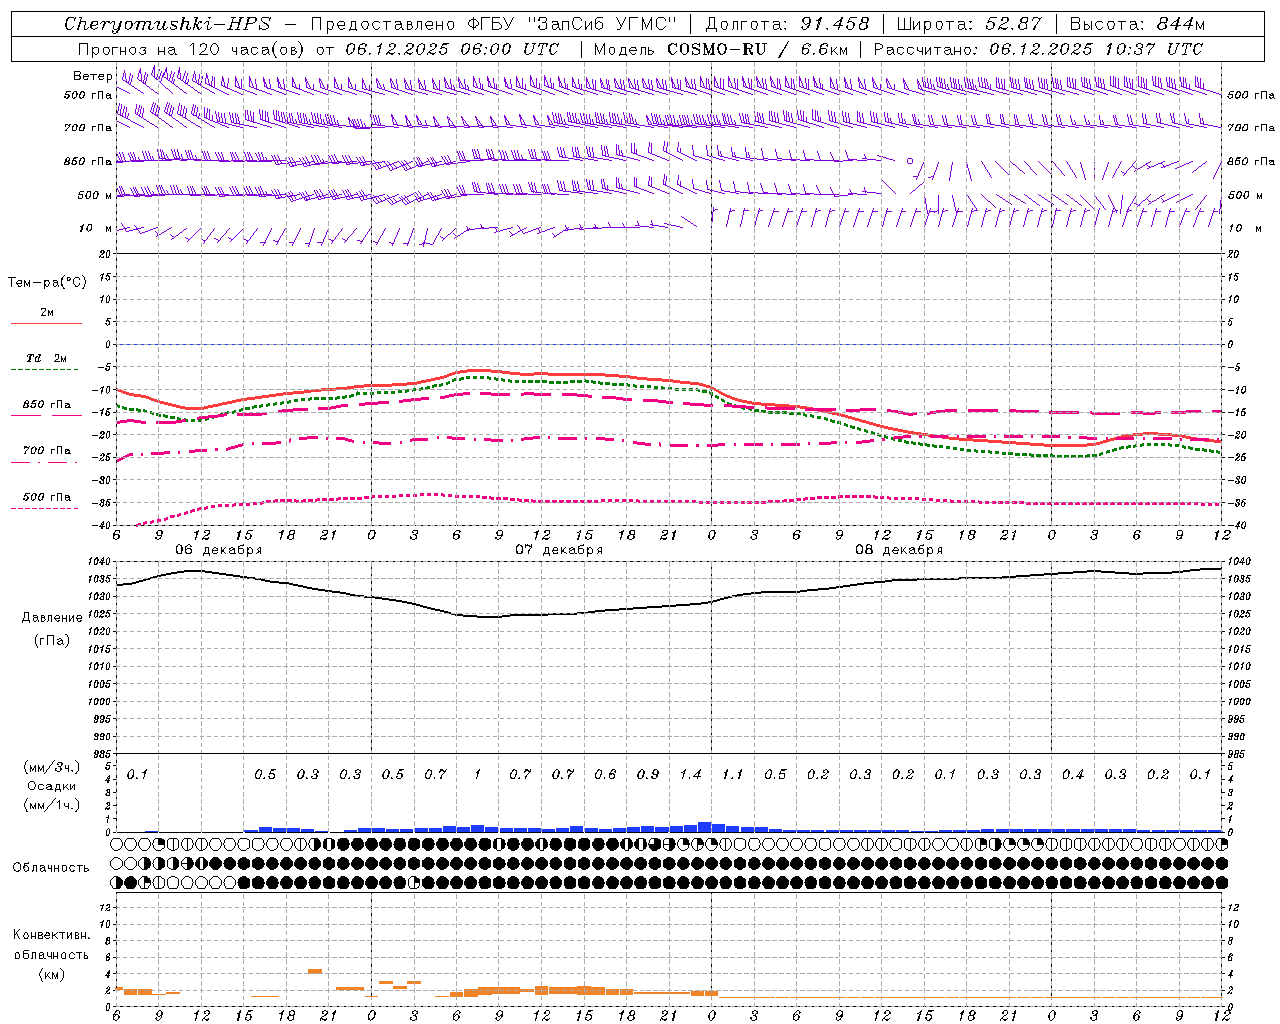Click the tallest blue precipitation bar
This screenshot has height=1024, width=1280.
705,827
